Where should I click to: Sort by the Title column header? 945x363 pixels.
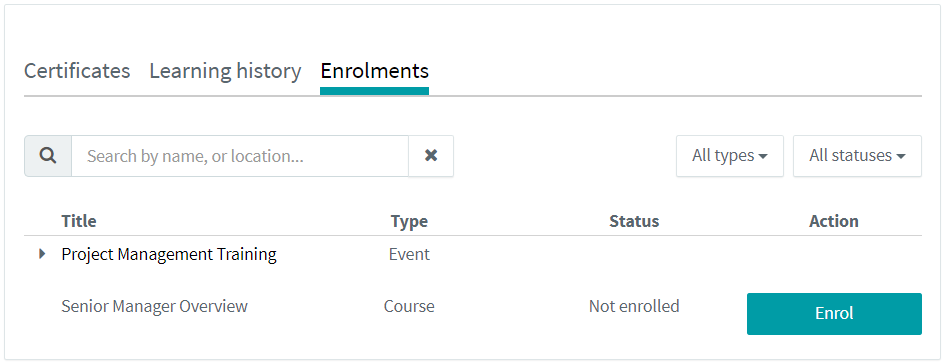click(79, 221)
